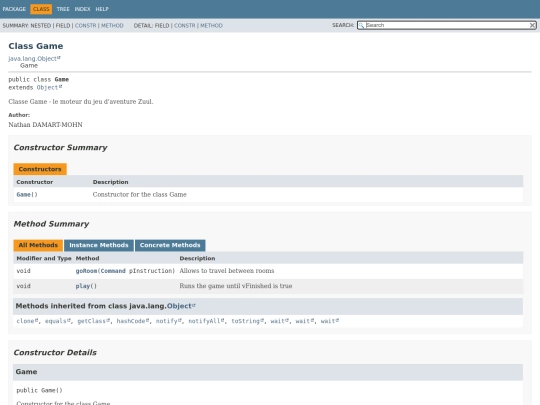Clear search with the X icon
Image resolution: width=540 pixels, height=405 pixels.
click(x=532, y=25)
